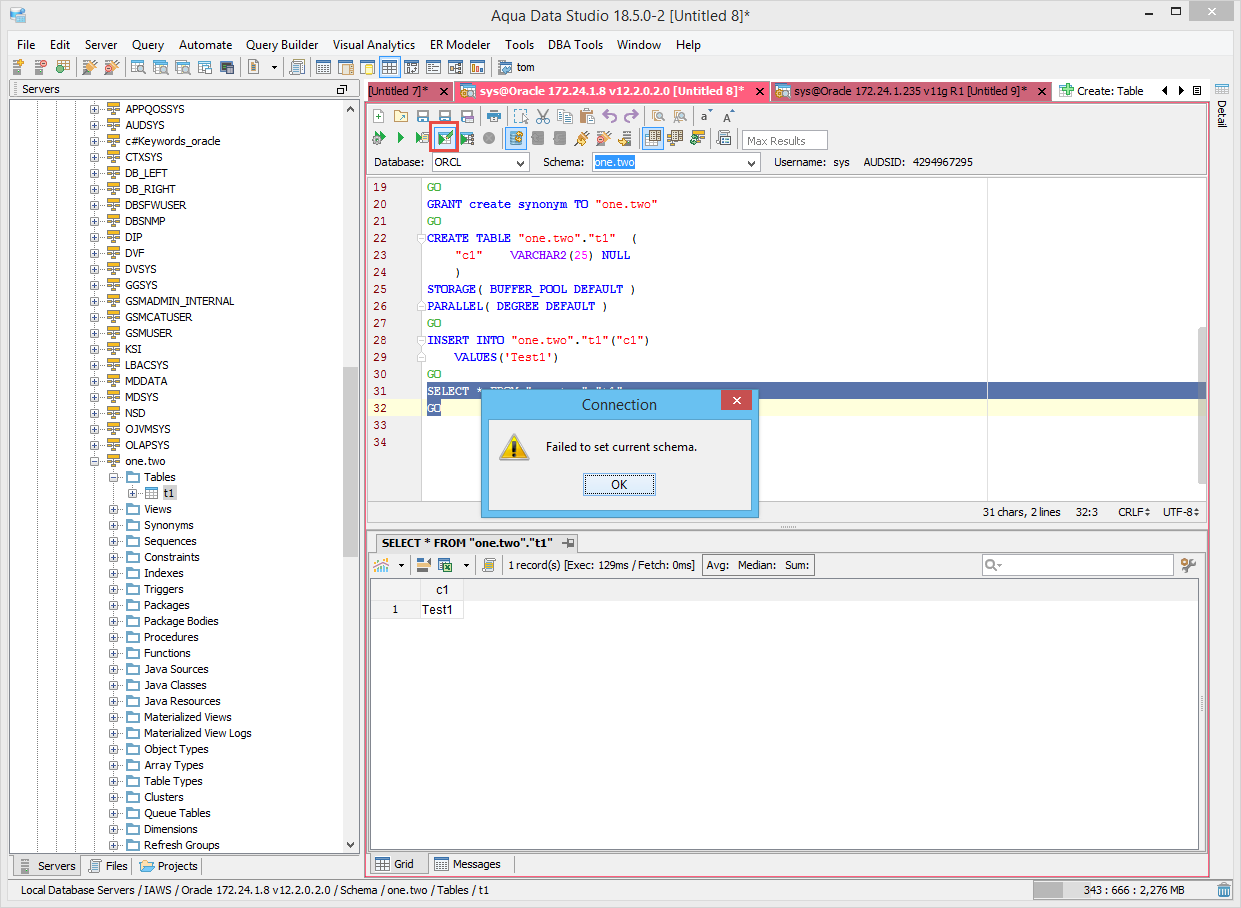This screenshot has height=908, width=1241.
Task: Click the new script icon in editor toolbar
Action: [x=378, y=116]
